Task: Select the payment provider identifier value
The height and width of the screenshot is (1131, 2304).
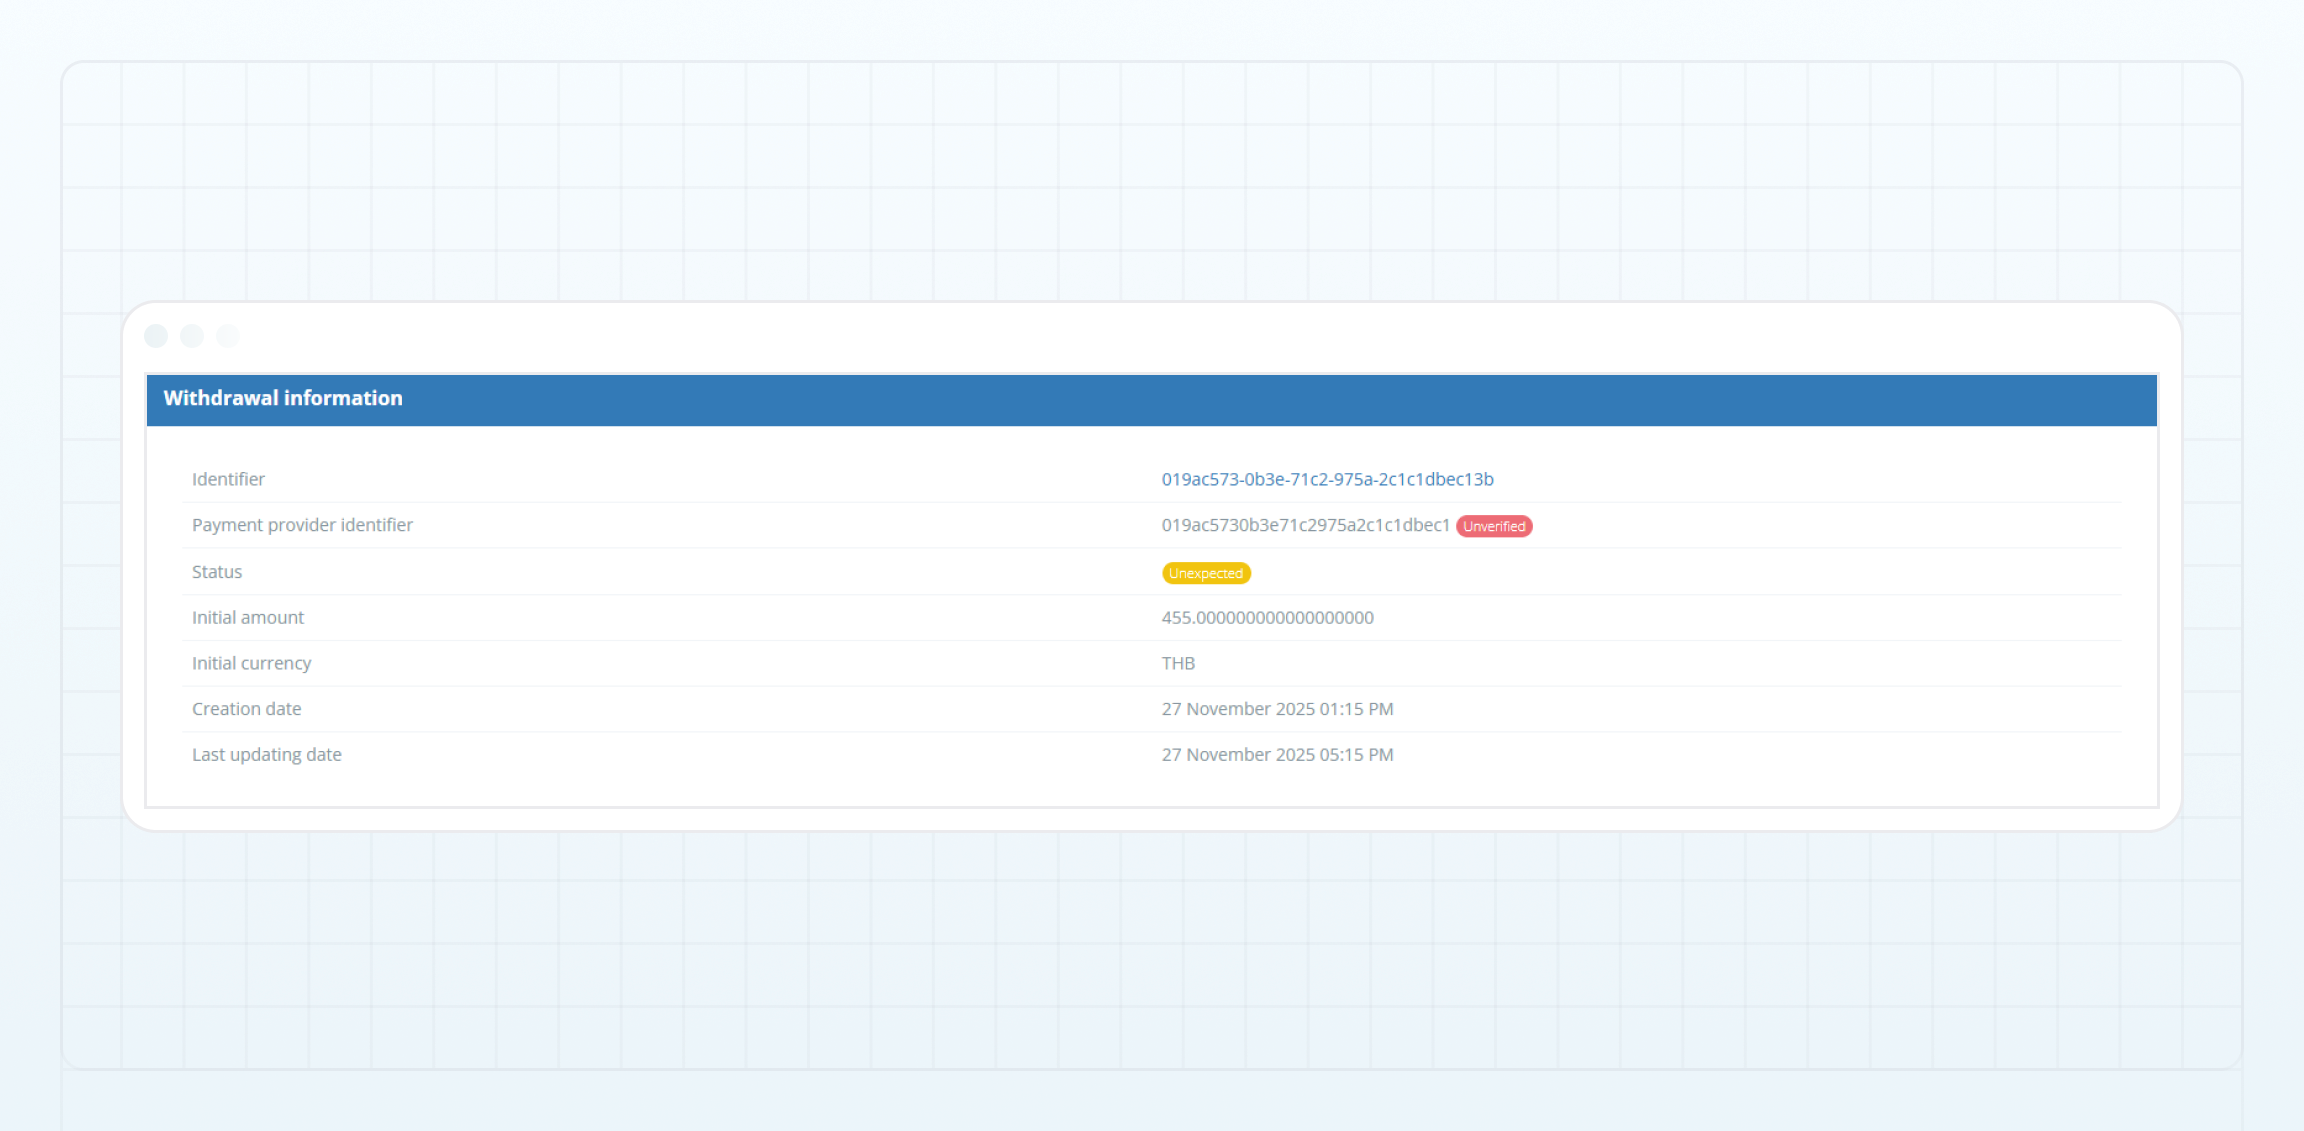Action: [1305, 525]
